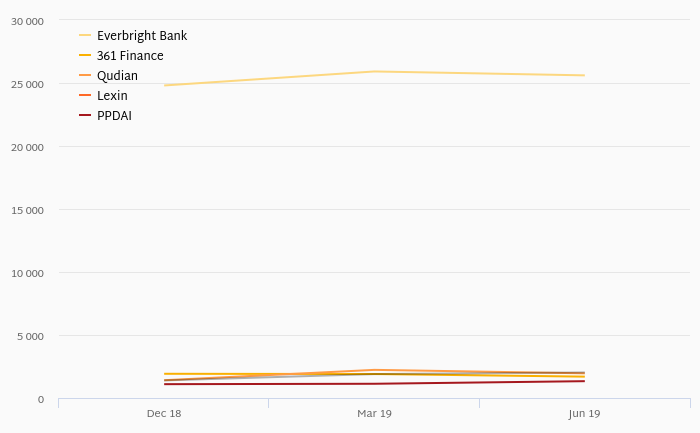Click the PPDAI dark red legend swatch

[85, 116]
